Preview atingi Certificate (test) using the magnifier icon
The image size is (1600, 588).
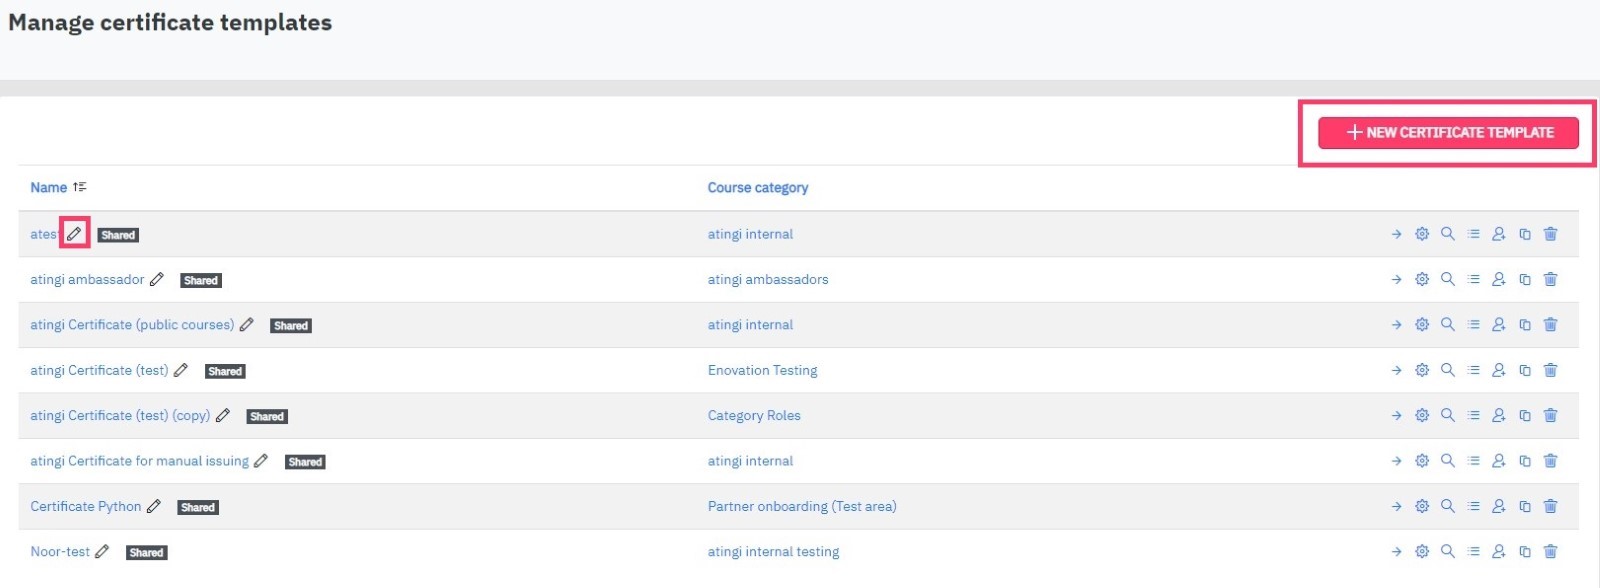[1447, 370]
